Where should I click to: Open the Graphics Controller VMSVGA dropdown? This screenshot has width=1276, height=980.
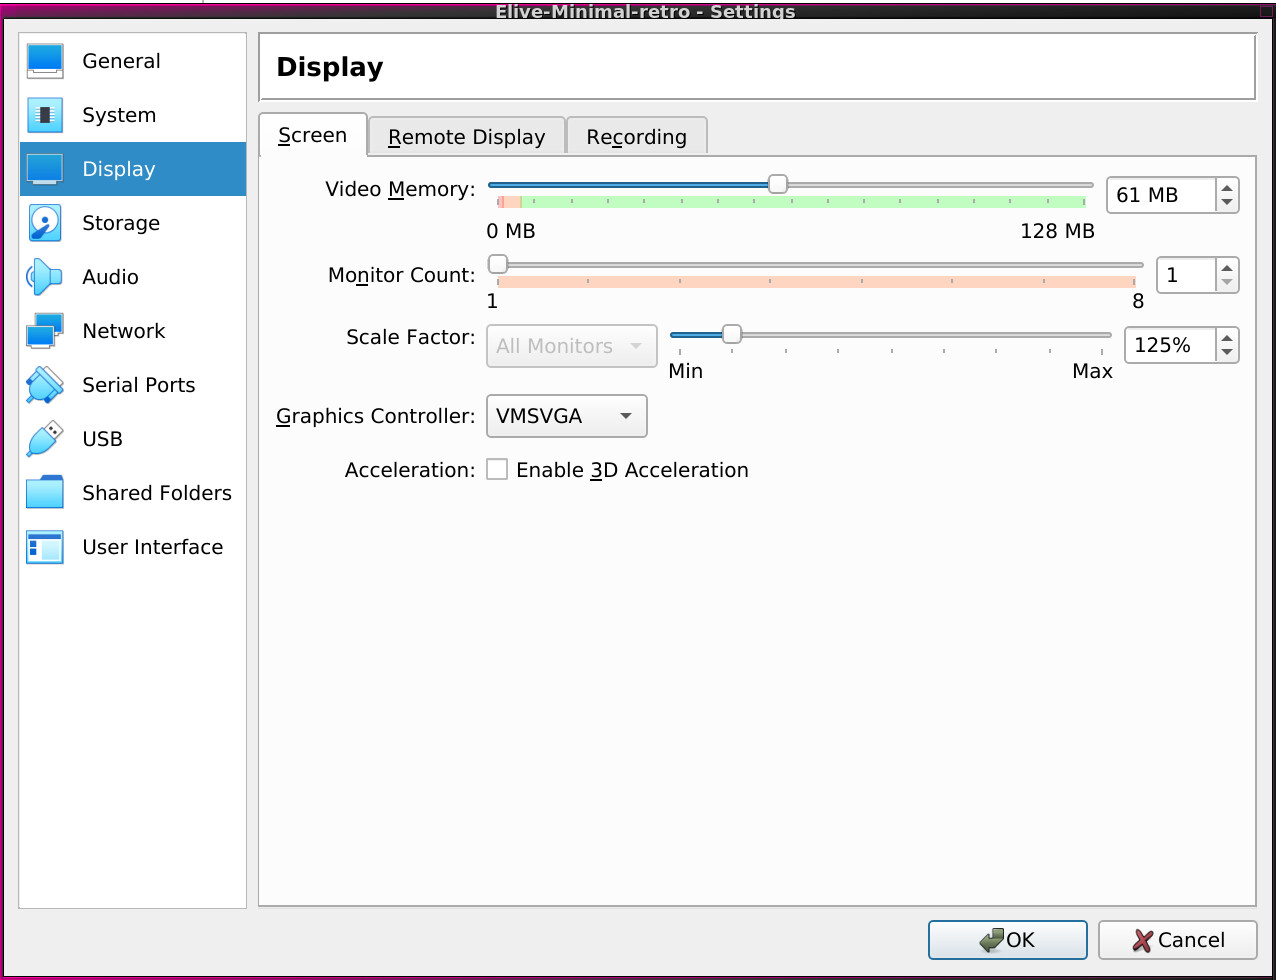[566, 416]
